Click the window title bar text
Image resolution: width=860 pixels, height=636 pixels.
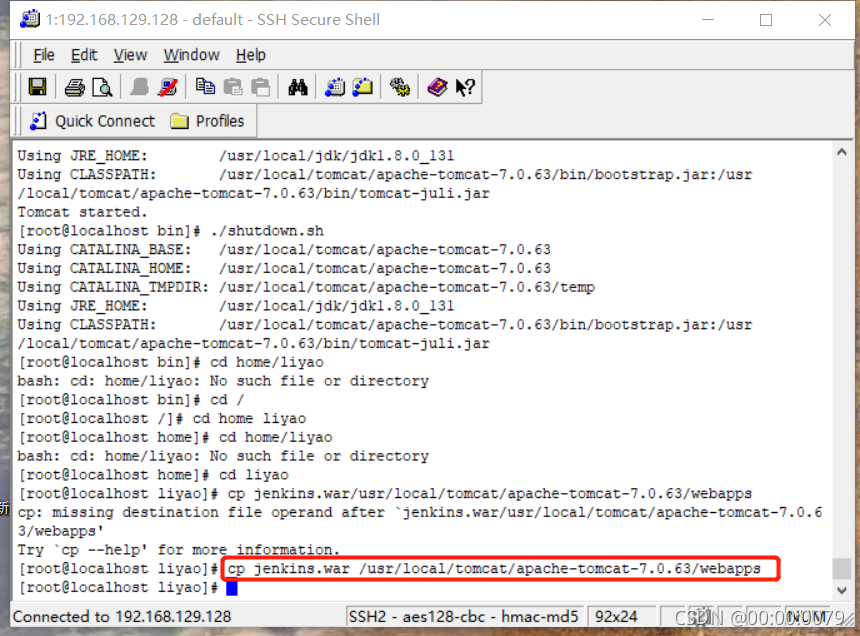[x=213, y=20]
